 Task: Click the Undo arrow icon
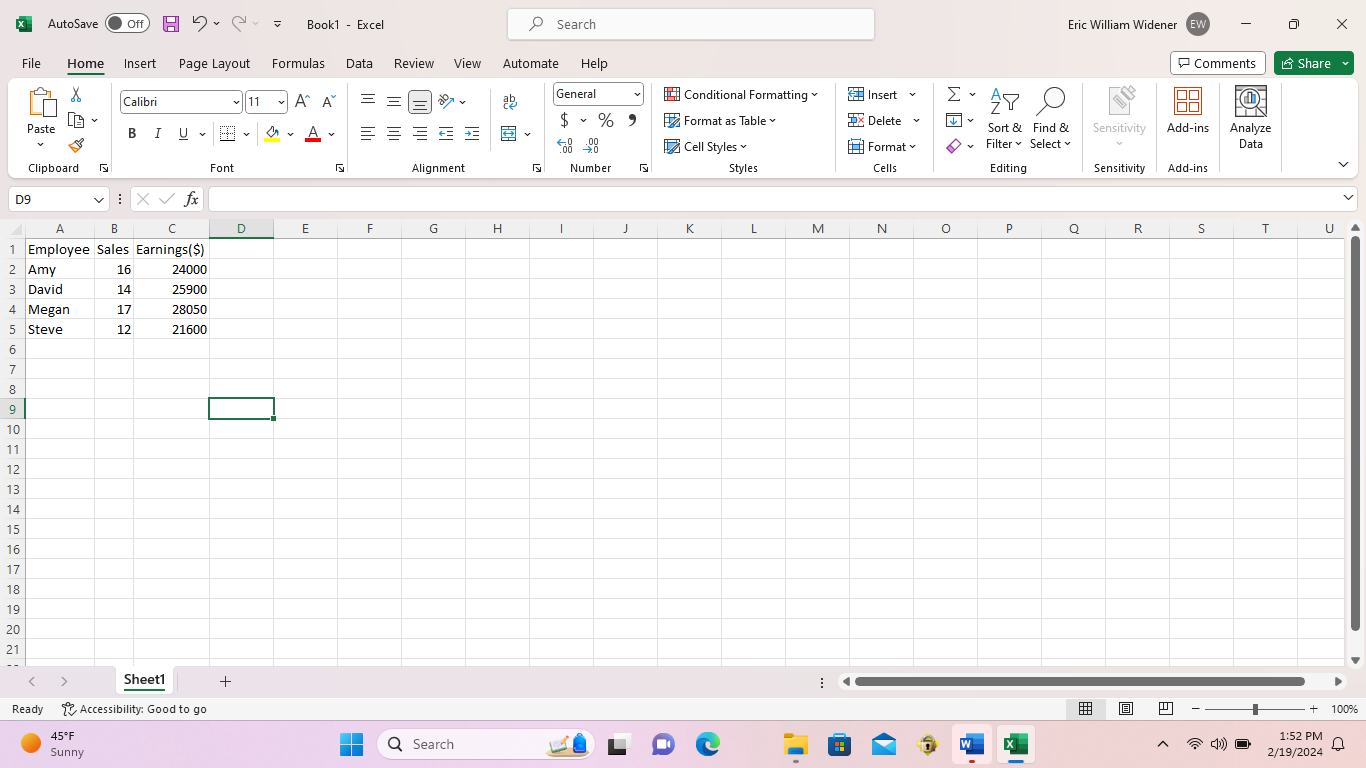pos(199,23)
